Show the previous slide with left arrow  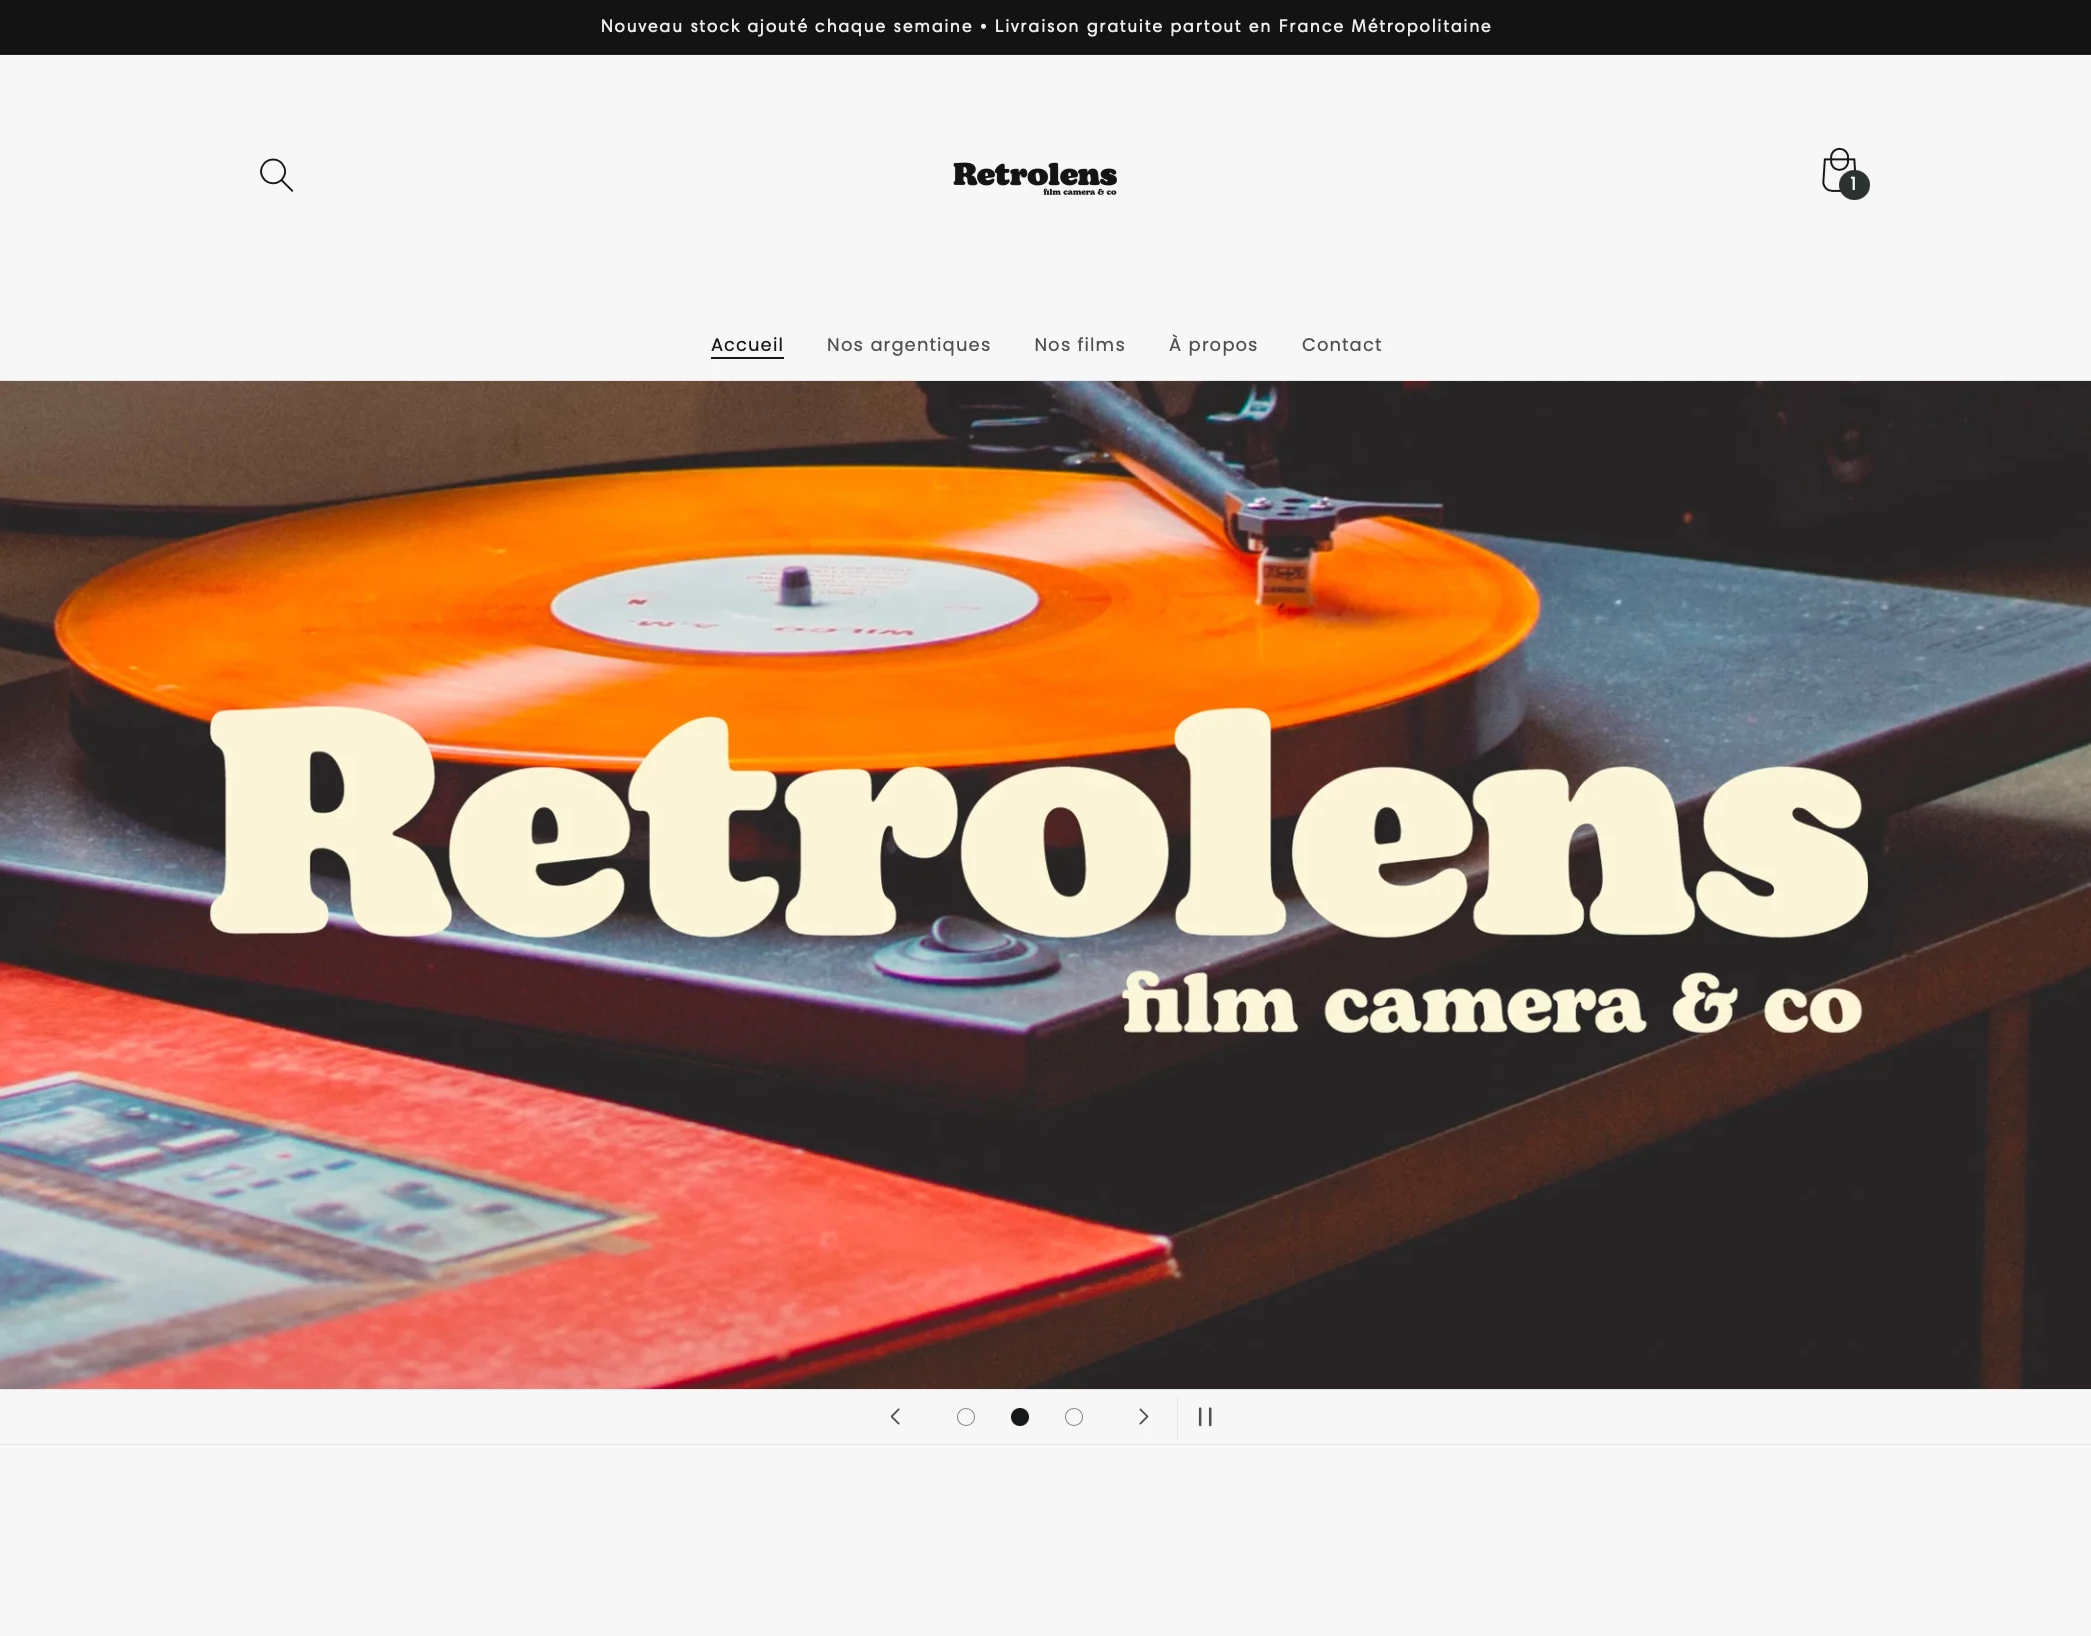click(896, 1416)
